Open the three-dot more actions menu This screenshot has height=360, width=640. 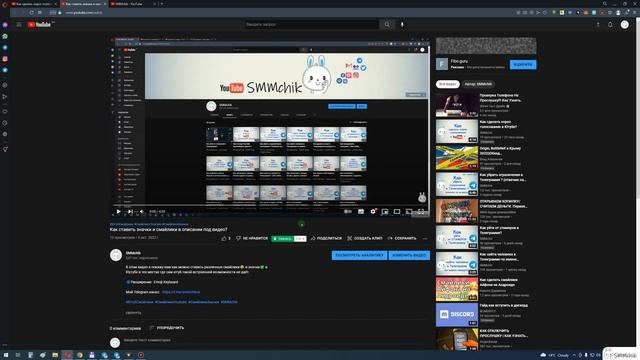[425, 238]
